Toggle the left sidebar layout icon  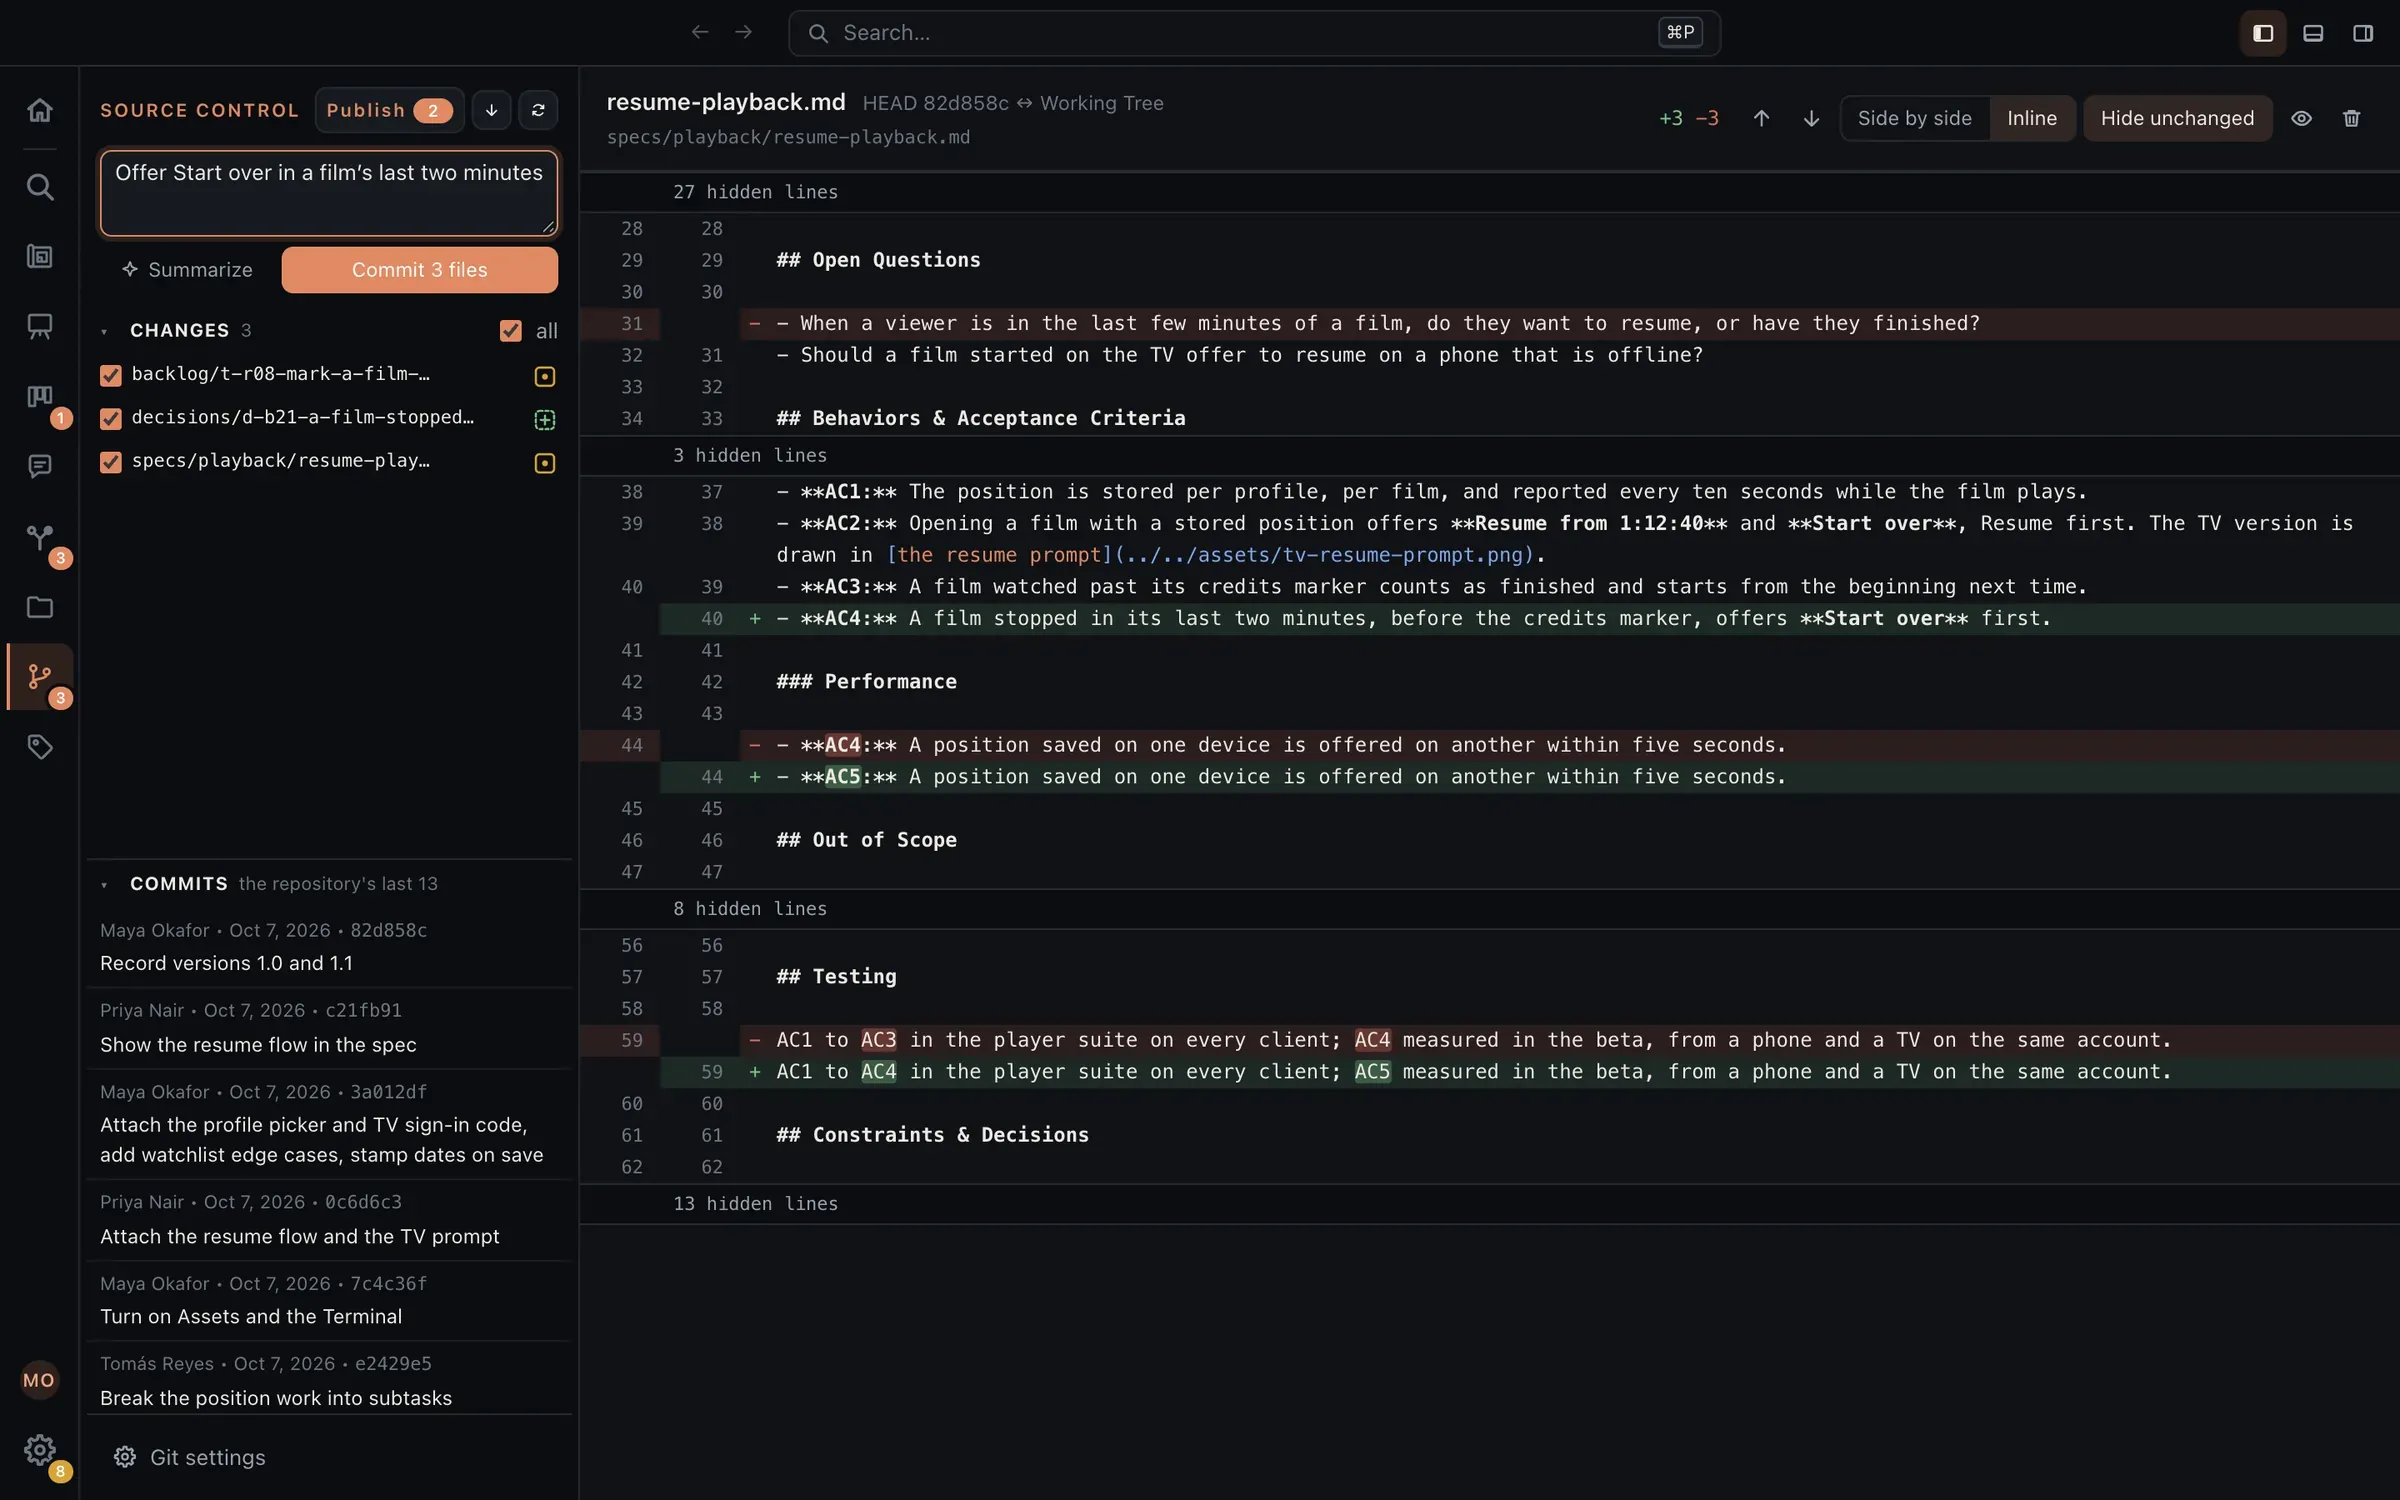(2263, 33)
